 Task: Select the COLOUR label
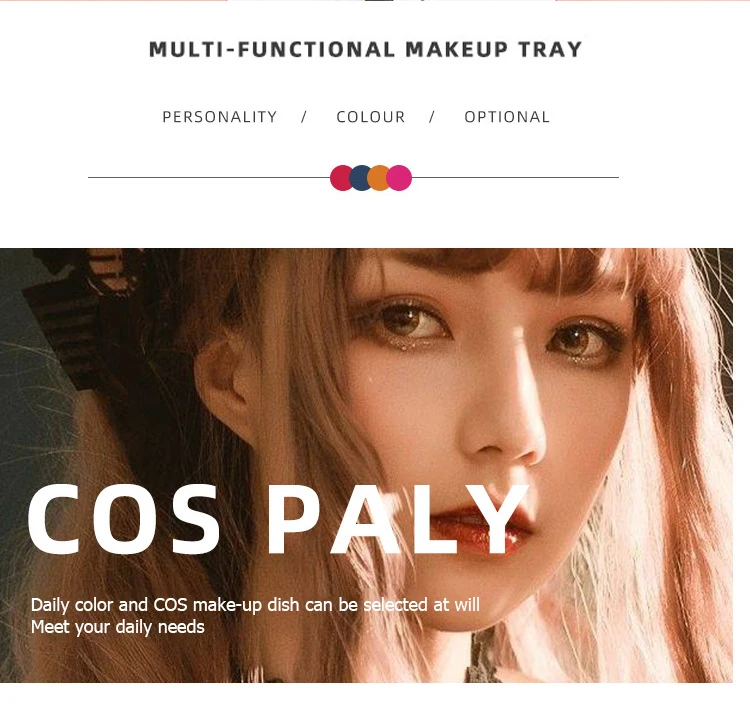[x=371, y=117]
